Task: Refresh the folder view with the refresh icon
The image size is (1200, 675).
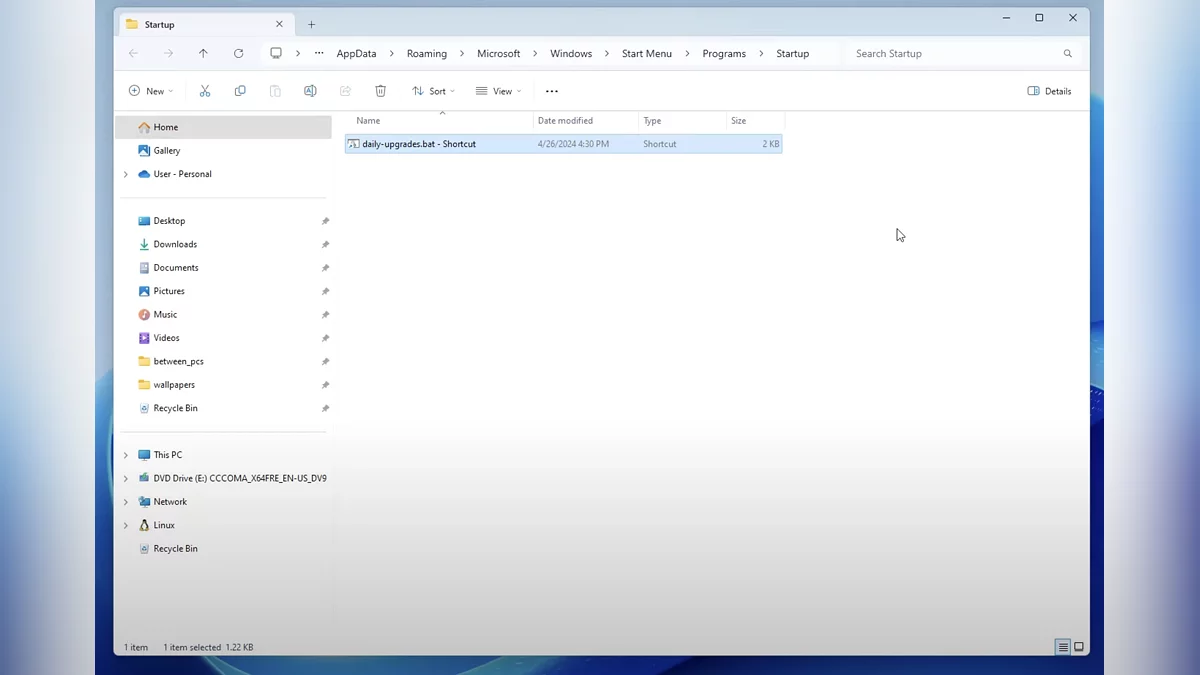Action: tap(238, 53)
